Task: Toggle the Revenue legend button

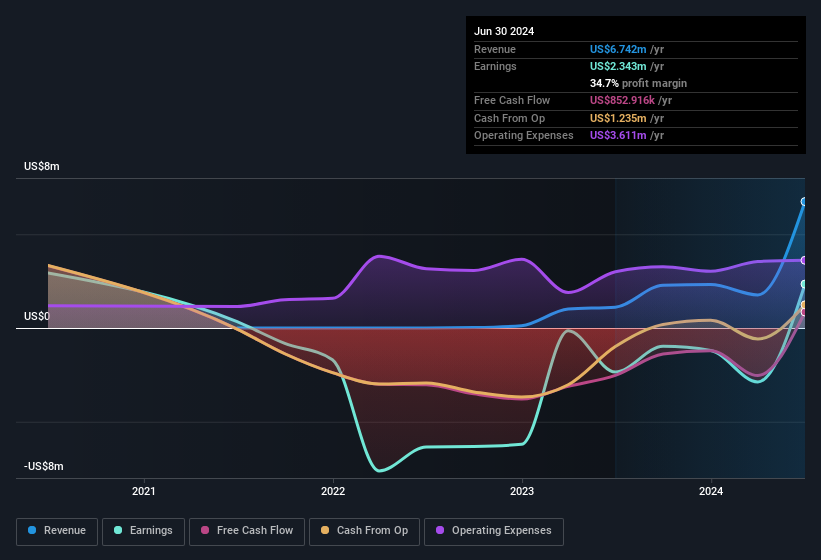Action: (x=57, y=531)
